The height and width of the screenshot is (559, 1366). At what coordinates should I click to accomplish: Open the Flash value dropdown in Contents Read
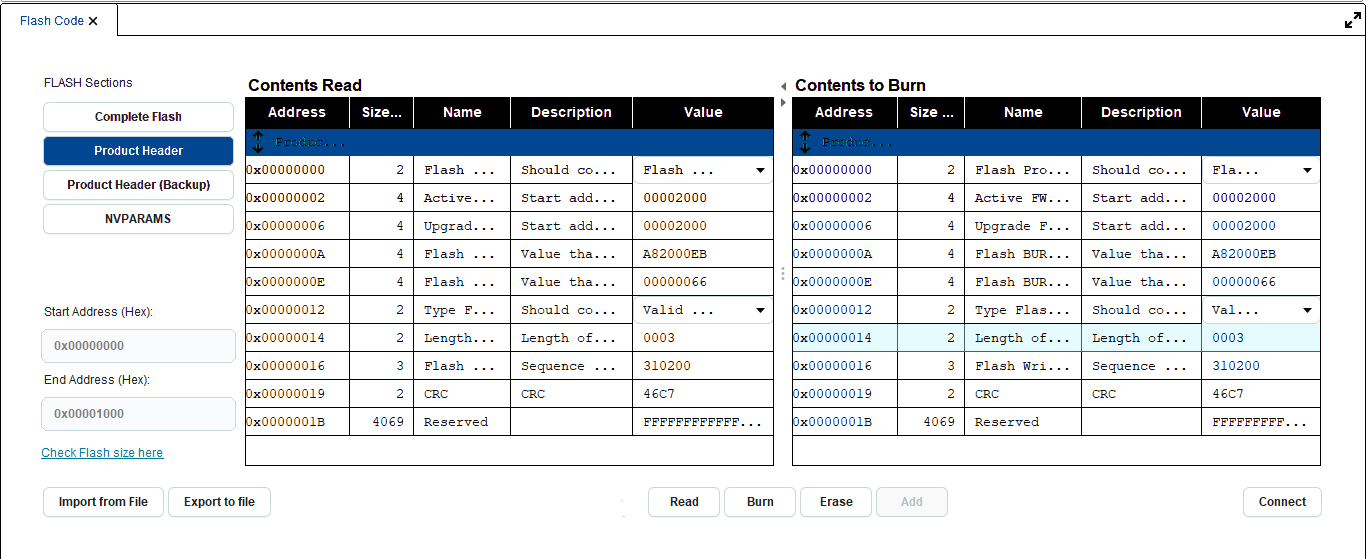click(760, 170)
